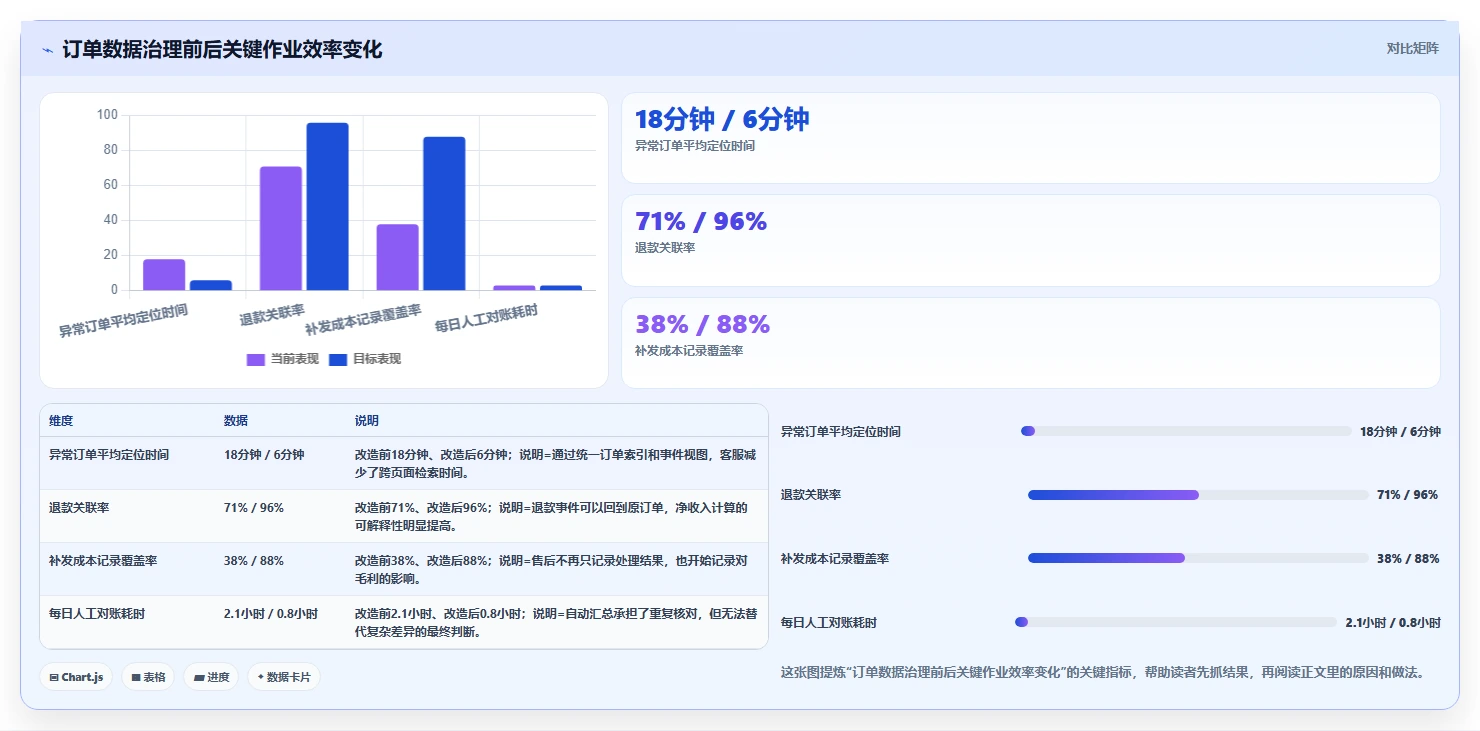Click the 维度 column header
1480x731 pixels.
click(x=61, y=421)
